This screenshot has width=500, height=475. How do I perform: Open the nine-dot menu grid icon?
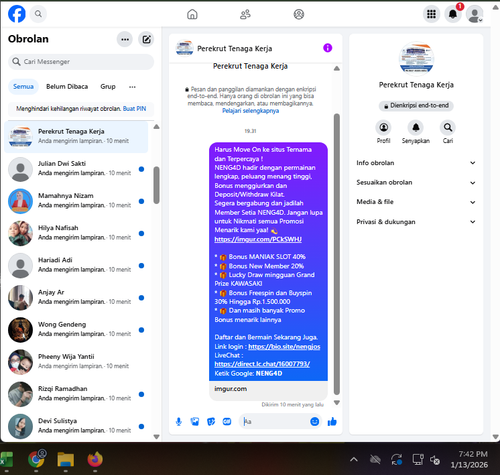point(431,14)
